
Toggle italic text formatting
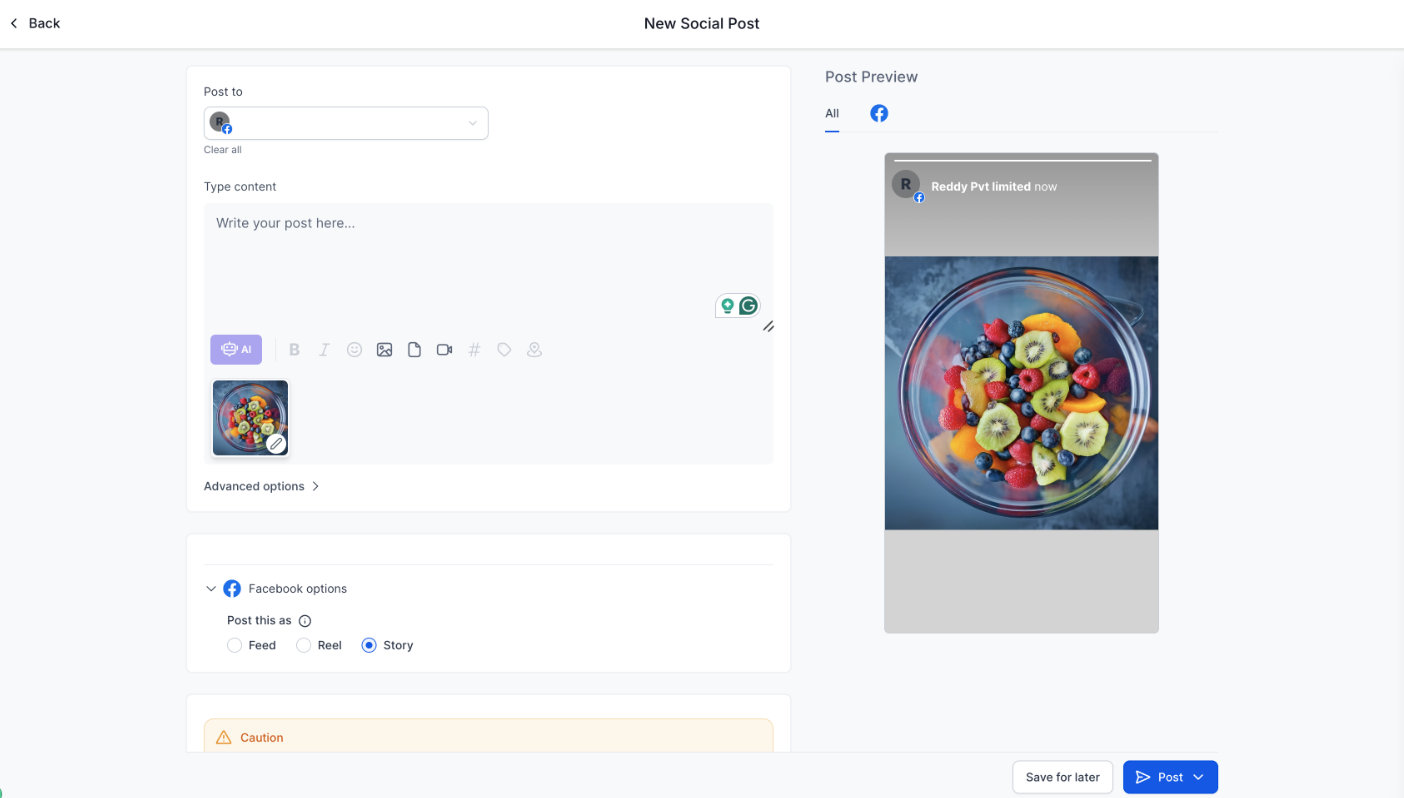[x=324, y=350]
